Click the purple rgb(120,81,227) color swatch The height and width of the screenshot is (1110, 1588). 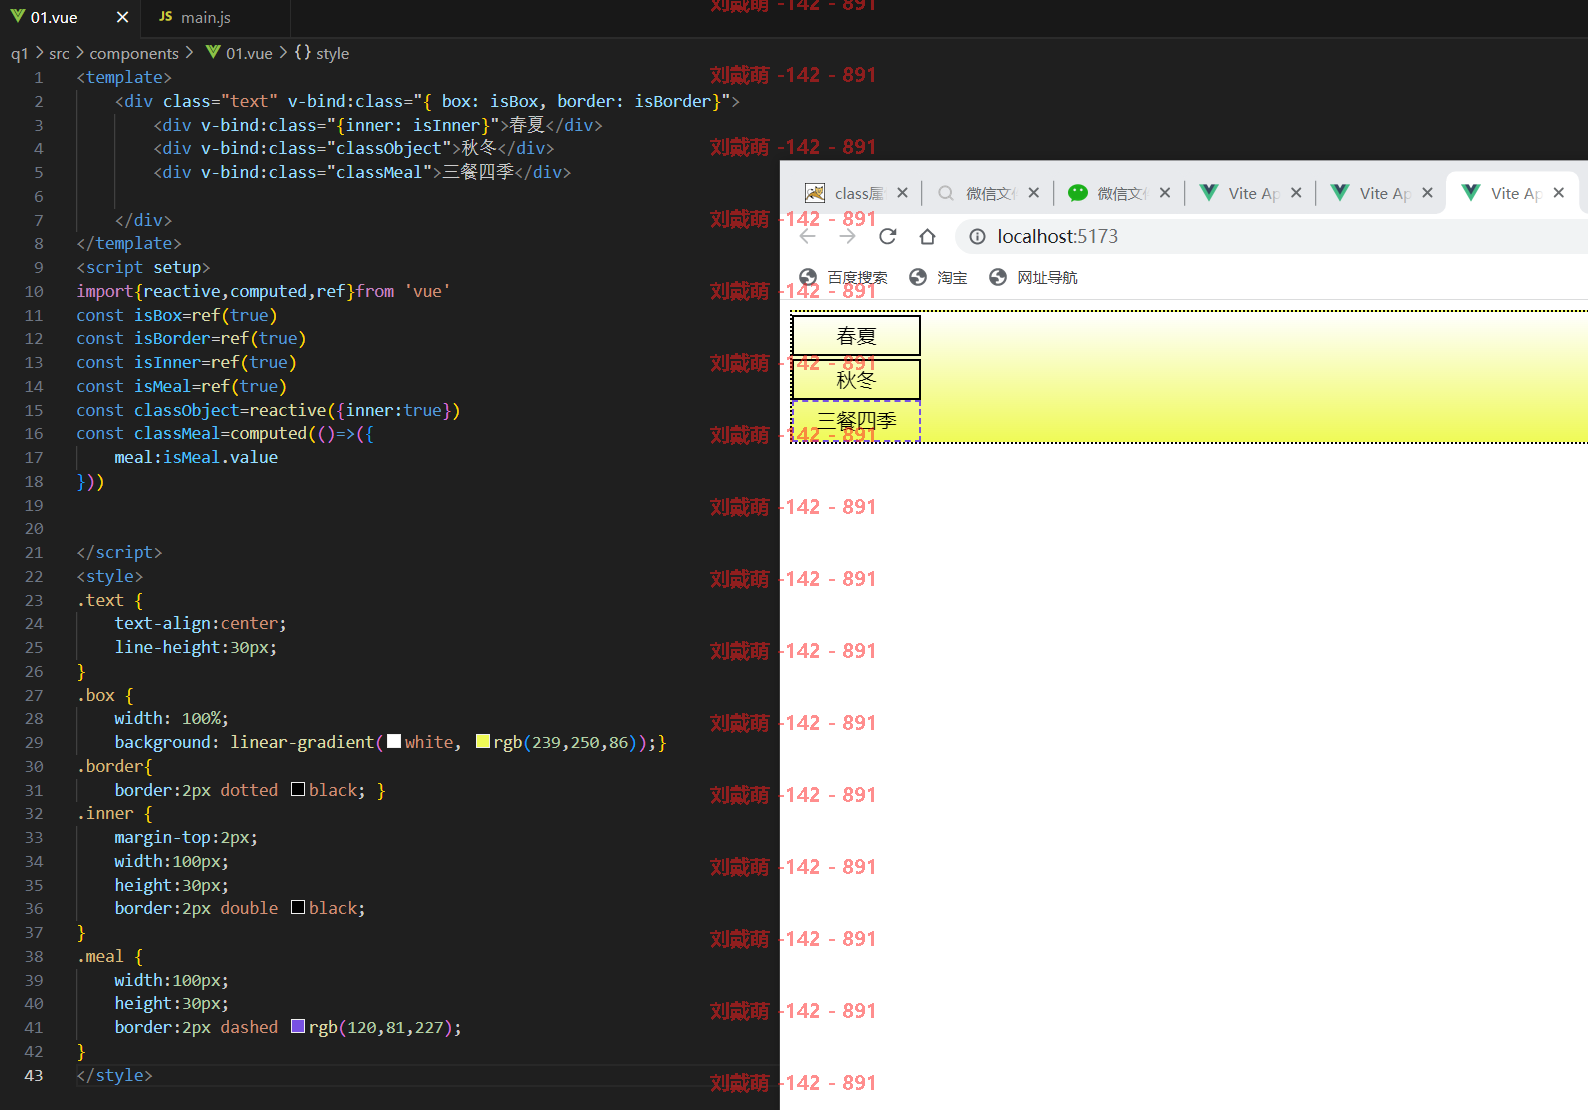coord(298,1026)
